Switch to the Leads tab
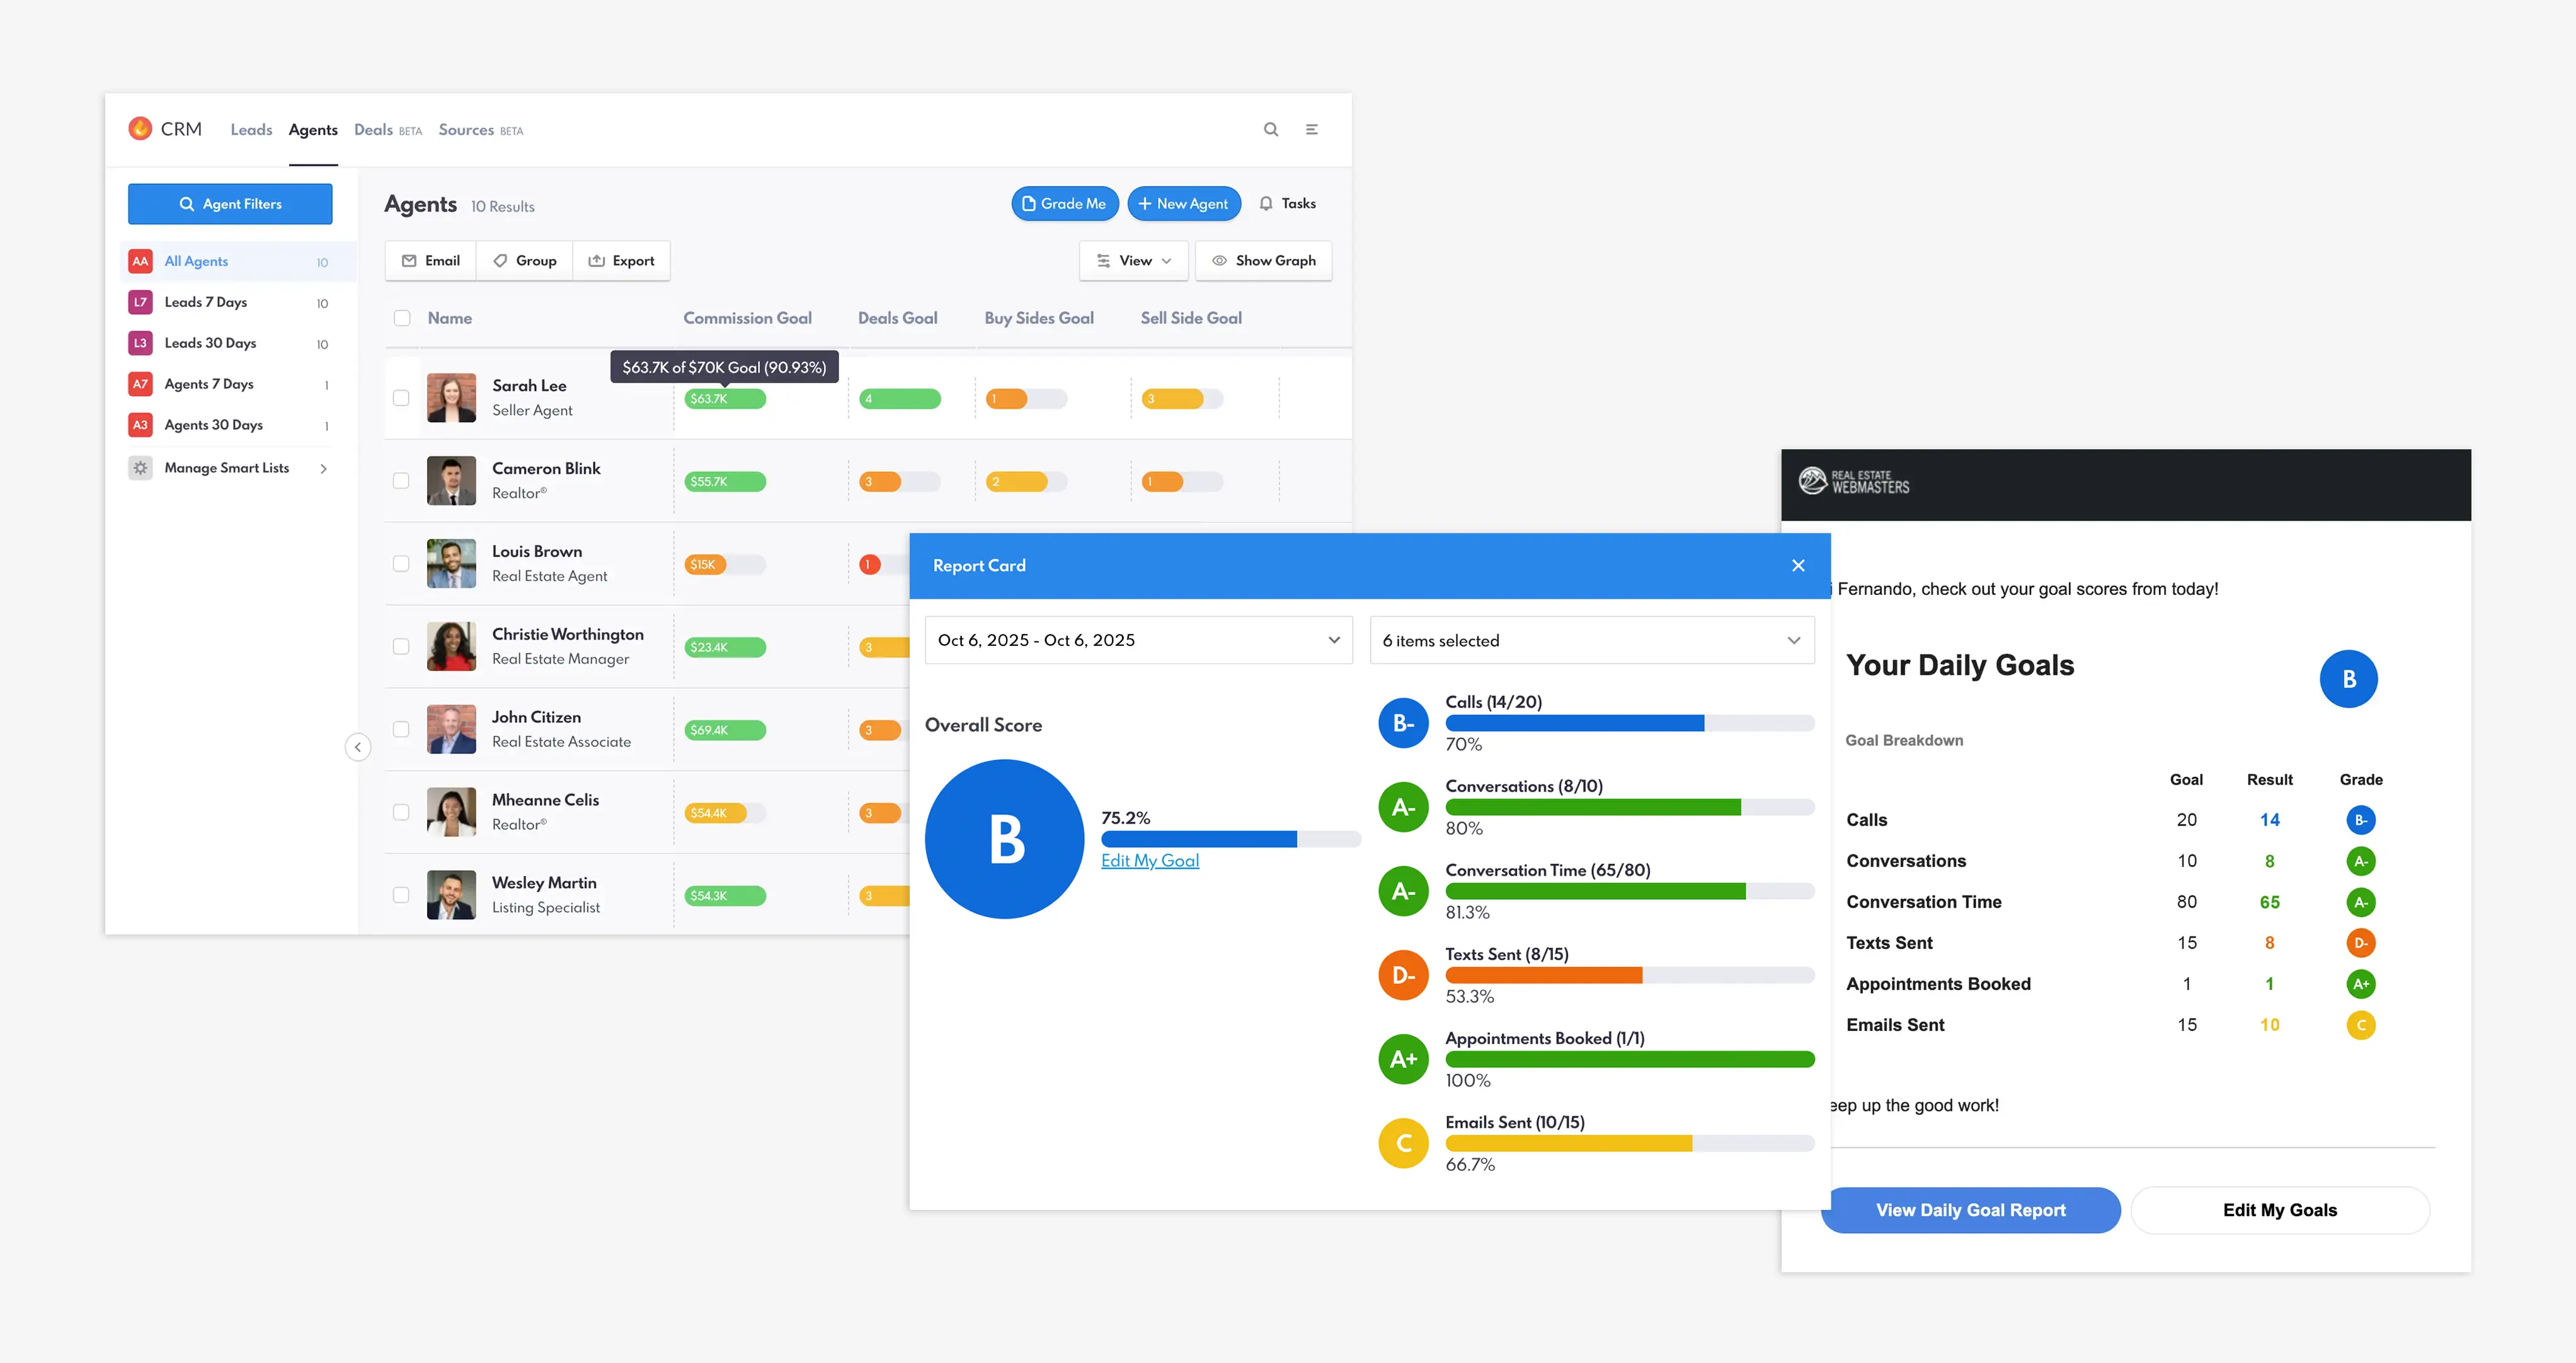This screenshot has height=1363, width=2576. (251, 130)
